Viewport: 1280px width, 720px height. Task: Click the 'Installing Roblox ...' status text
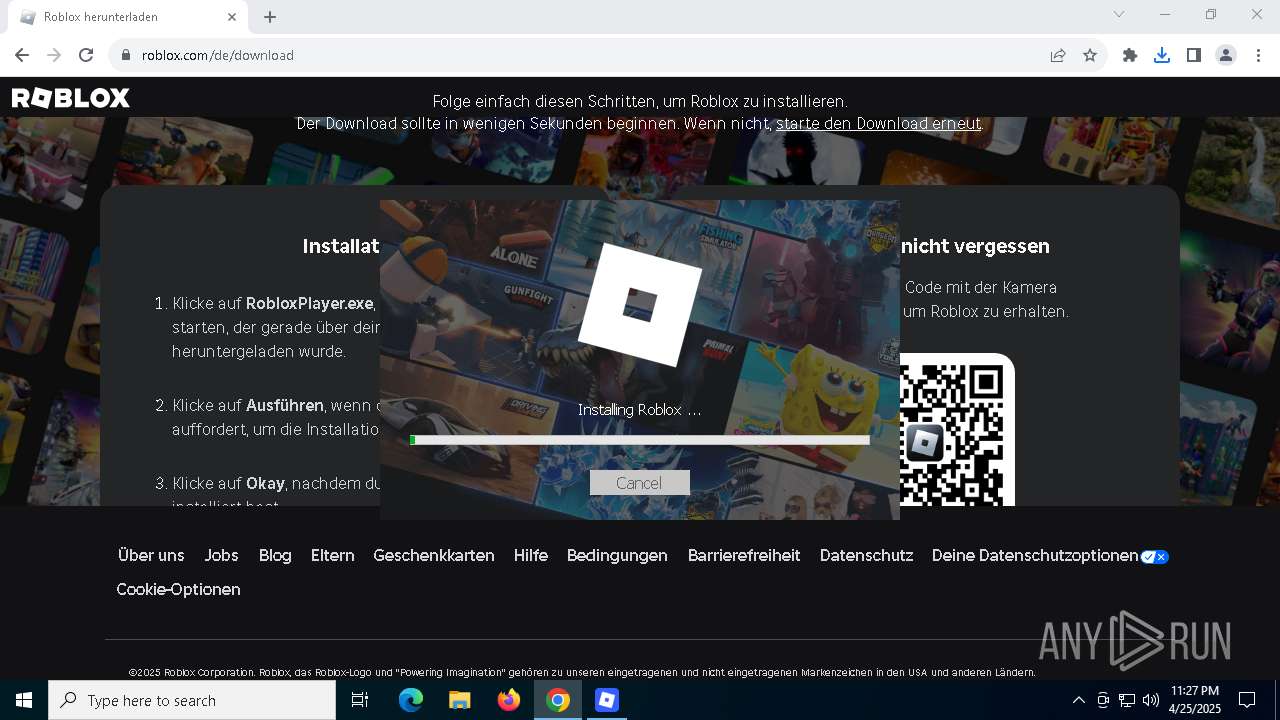639,410
